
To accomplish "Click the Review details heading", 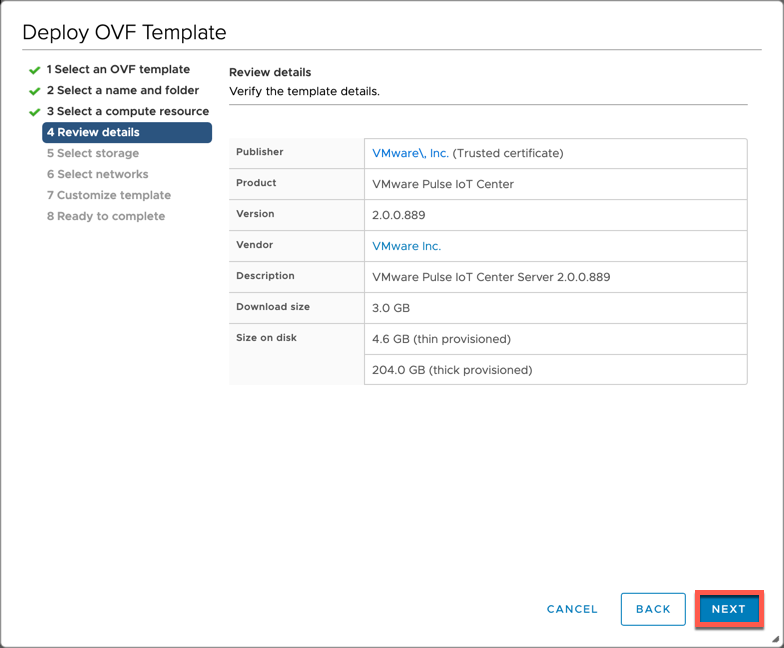I will click(270, 72).
